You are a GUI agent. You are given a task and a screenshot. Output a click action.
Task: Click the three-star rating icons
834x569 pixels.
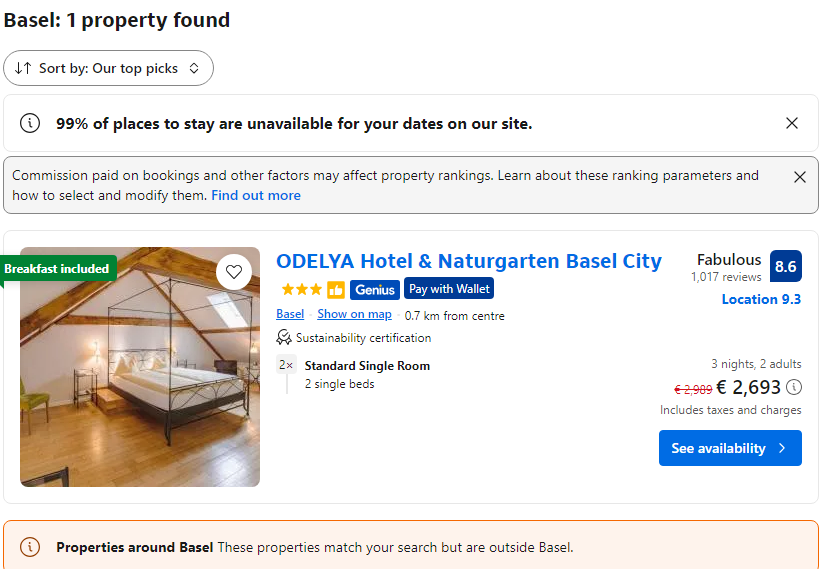(300, 290)
